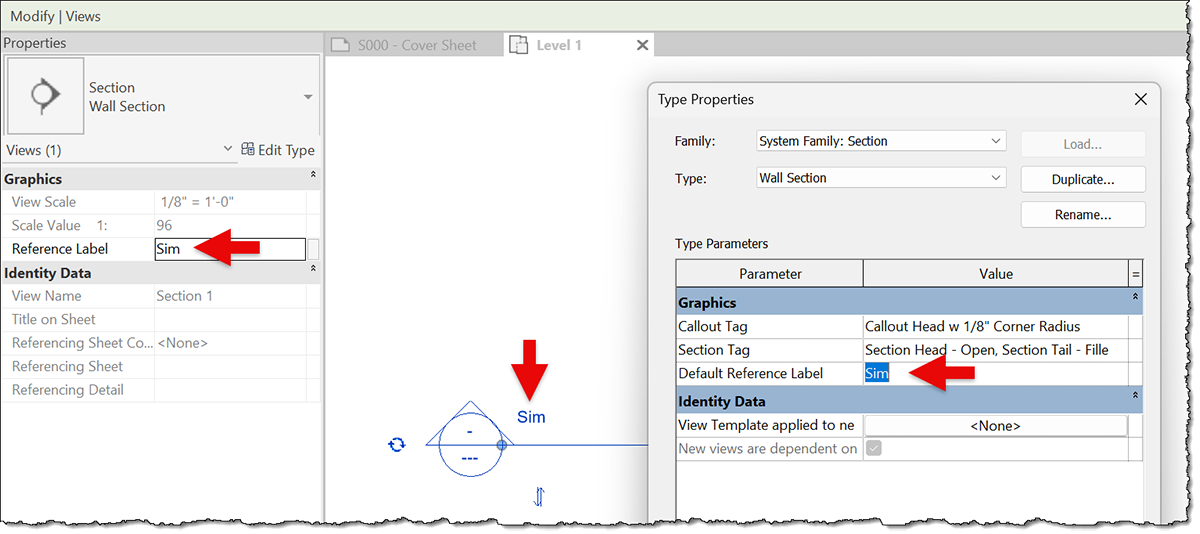Screen dimensions: 1200x534
Task: Close the Level 1 view tab
Action: pos(642,45)
